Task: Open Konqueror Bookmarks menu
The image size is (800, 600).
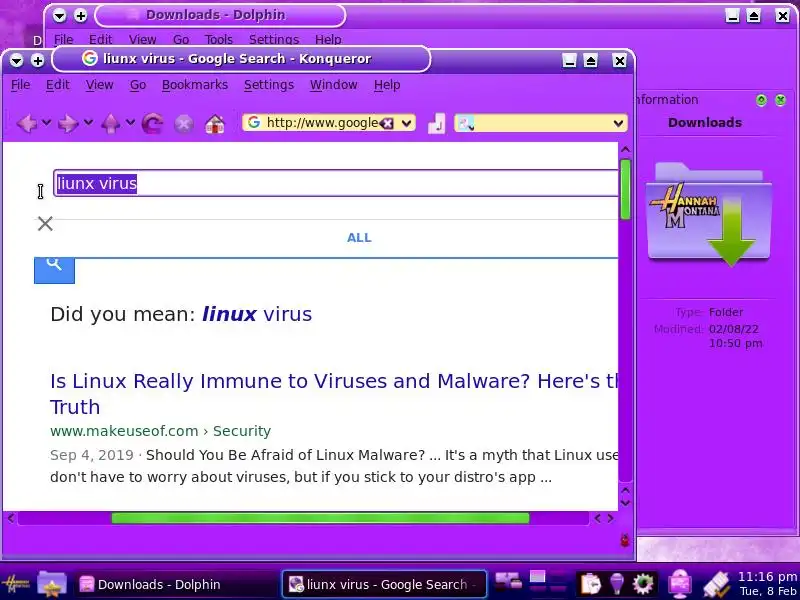Action: coord(195,85)
